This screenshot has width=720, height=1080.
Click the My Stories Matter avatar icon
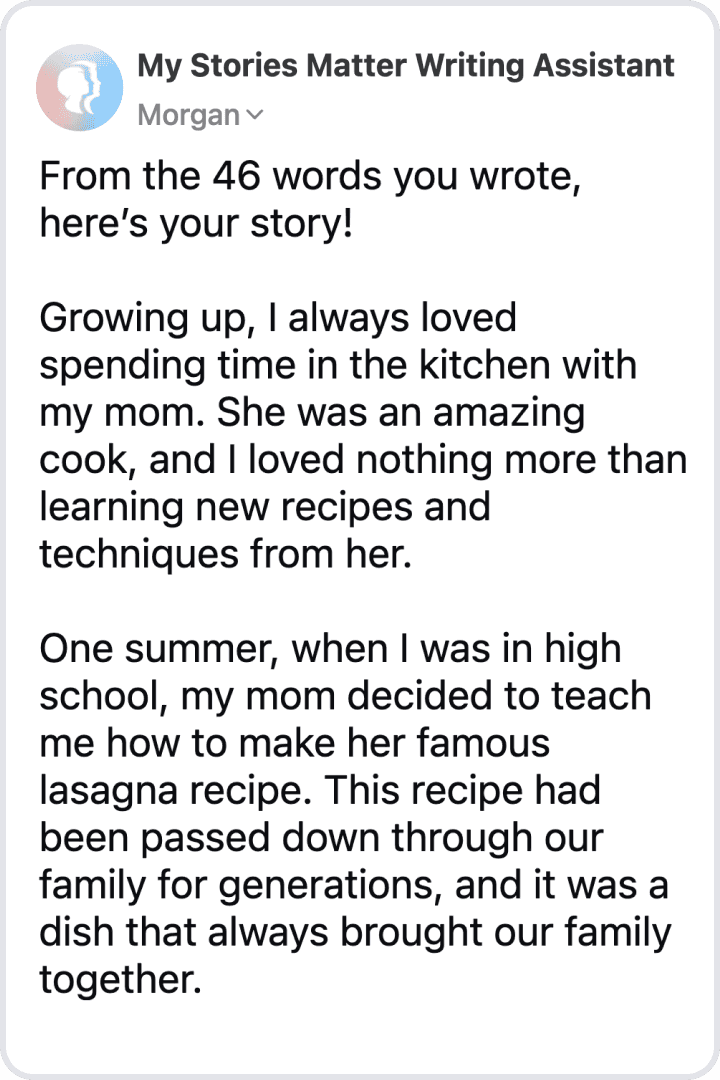(x=79, y=87)
